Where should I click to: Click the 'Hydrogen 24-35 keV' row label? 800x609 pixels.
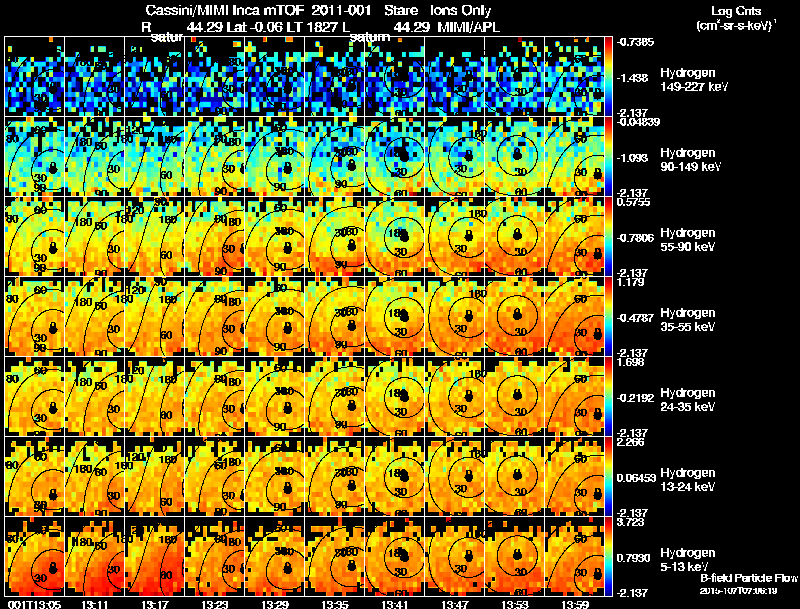688,400
